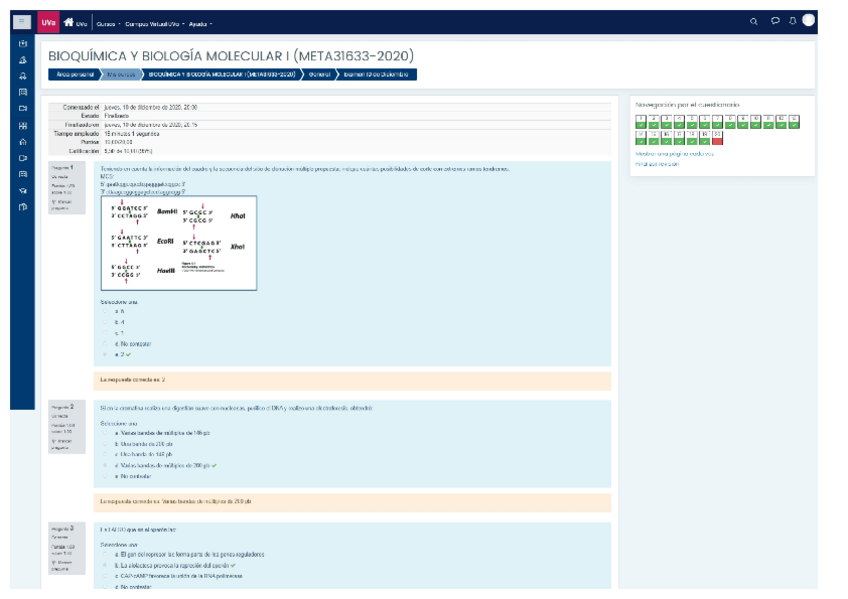The image size is (848, 599).
Task: Choose radio option 'a. Varias bandas de múltiplos de 146 pb'
Action: [104, 432]
